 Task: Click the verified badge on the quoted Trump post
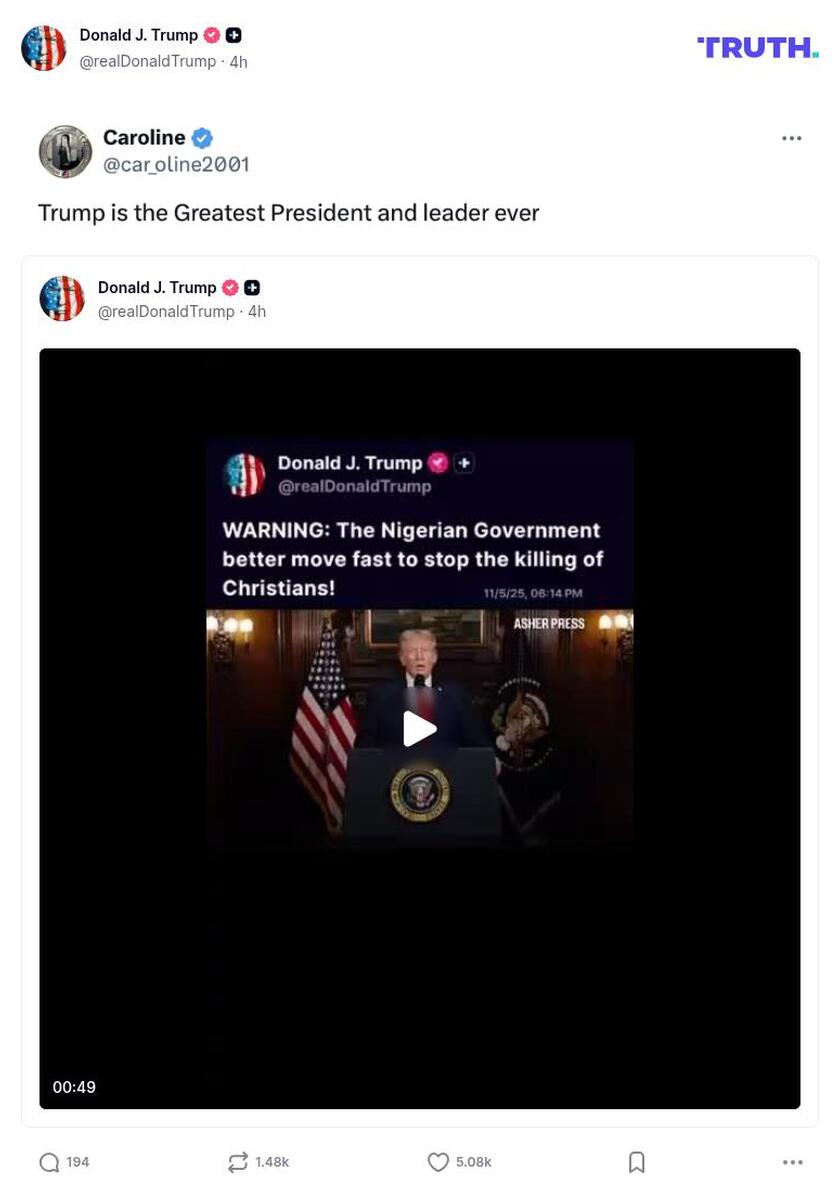tap(230, 287)
